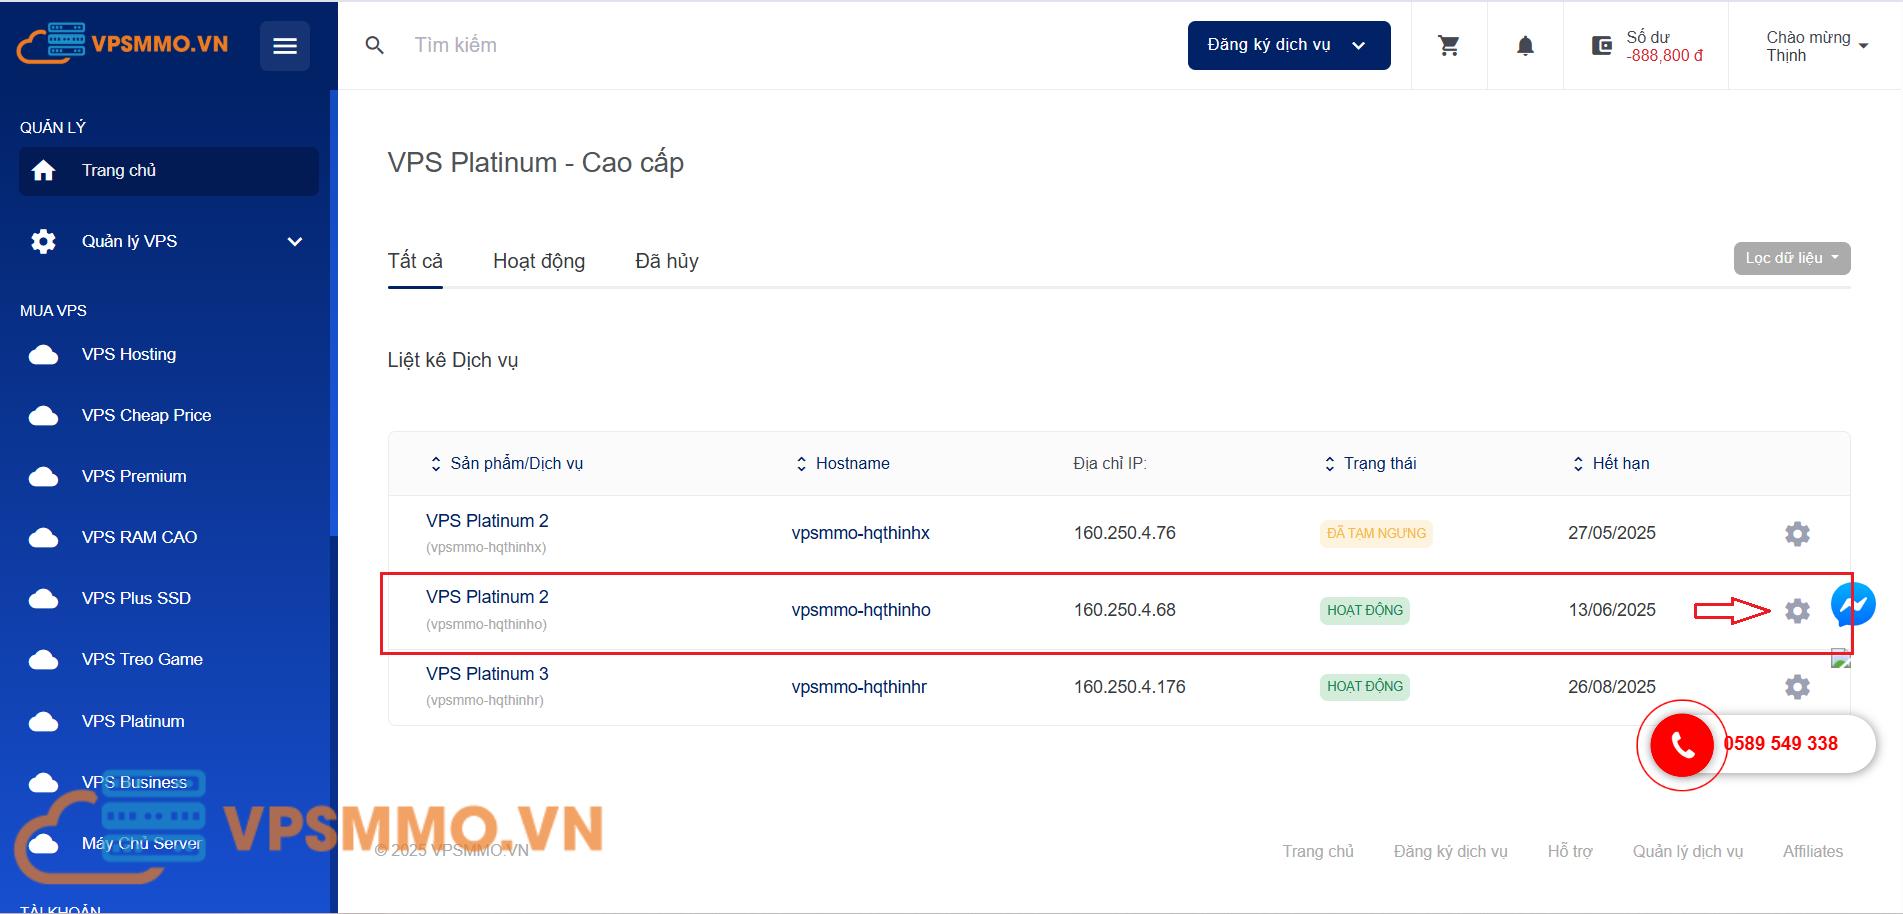Open the notifications bell icon
1903x914 pixels.
pos(1525,45)
